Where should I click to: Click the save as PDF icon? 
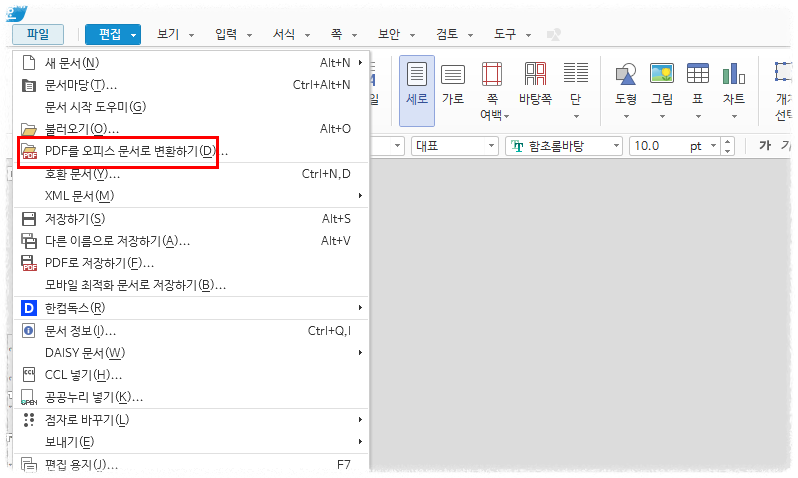click(29, 263)
